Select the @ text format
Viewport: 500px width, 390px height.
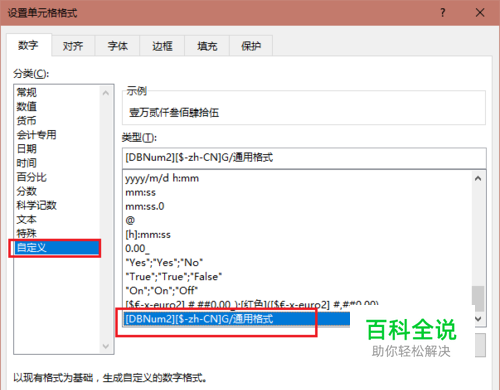(x=130, y=220)
